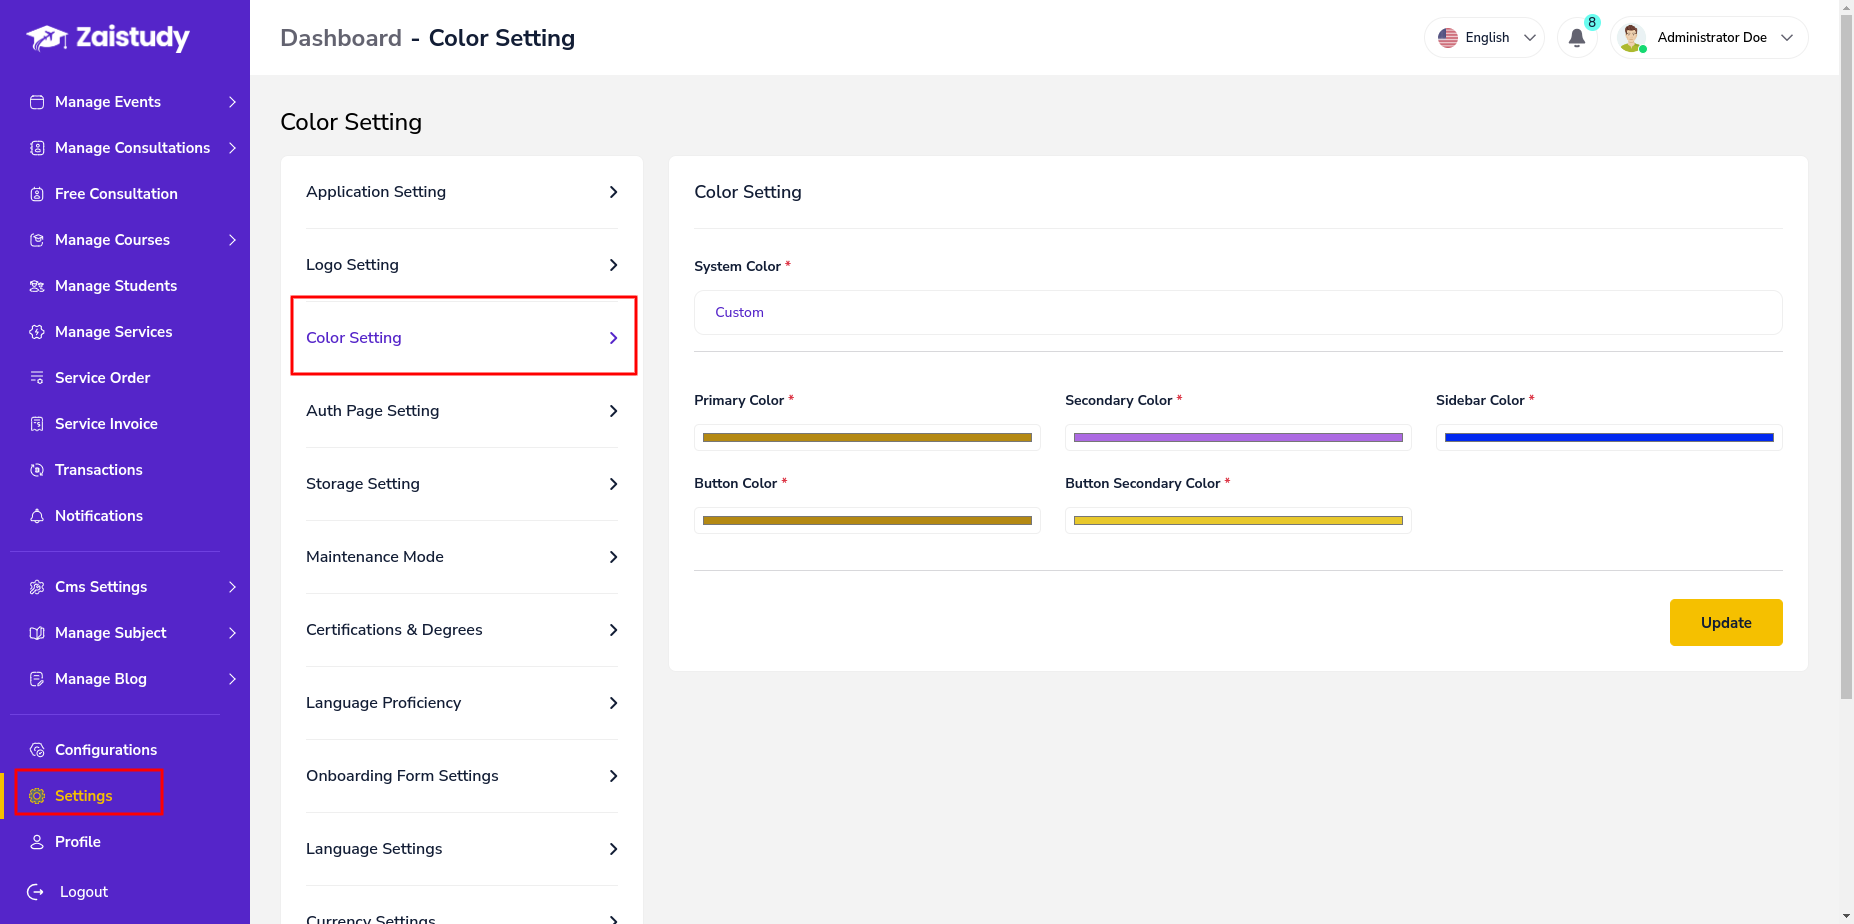The height and width of the screenshot is (924, 1854).
Task: Click the Cms Settings icon
Action: point(37,587)
